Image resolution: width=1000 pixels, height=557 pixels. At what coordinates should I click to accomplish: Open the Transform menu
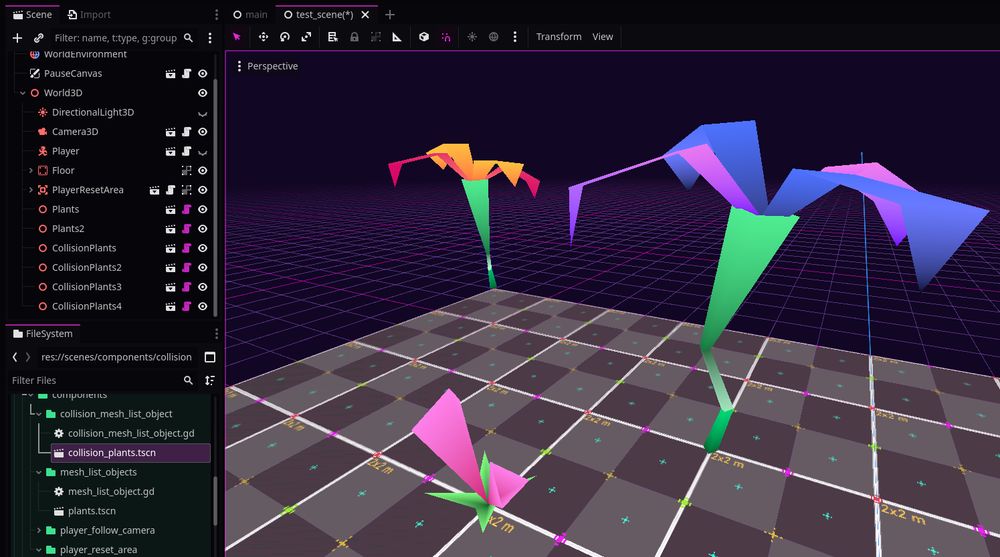click(x=559, y=37)
